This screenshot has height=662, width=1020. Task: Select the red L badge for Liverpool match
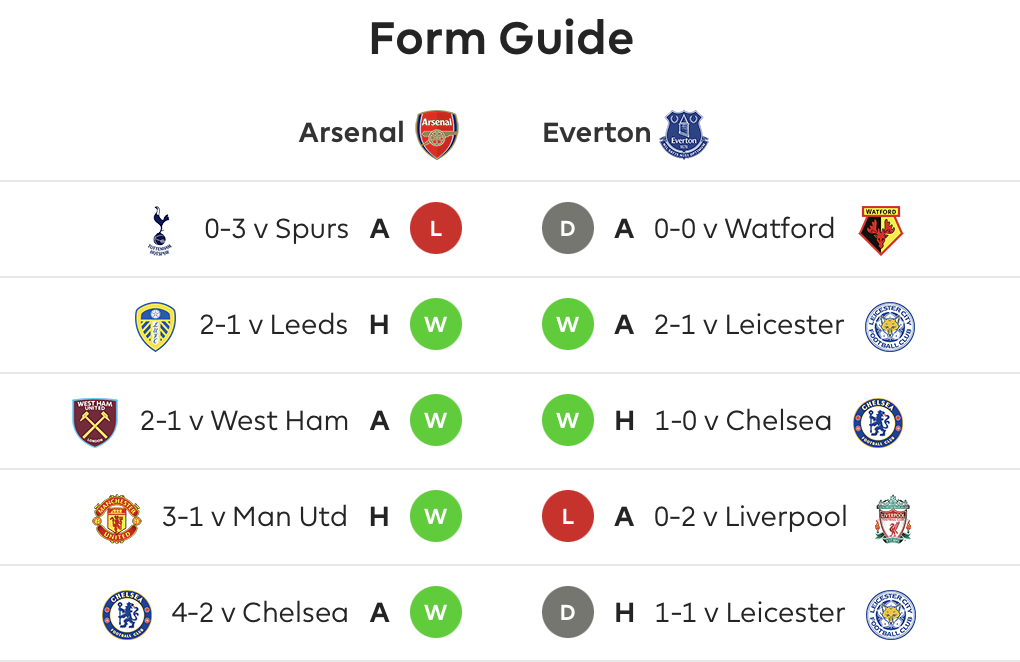click(x=568, y=516)
